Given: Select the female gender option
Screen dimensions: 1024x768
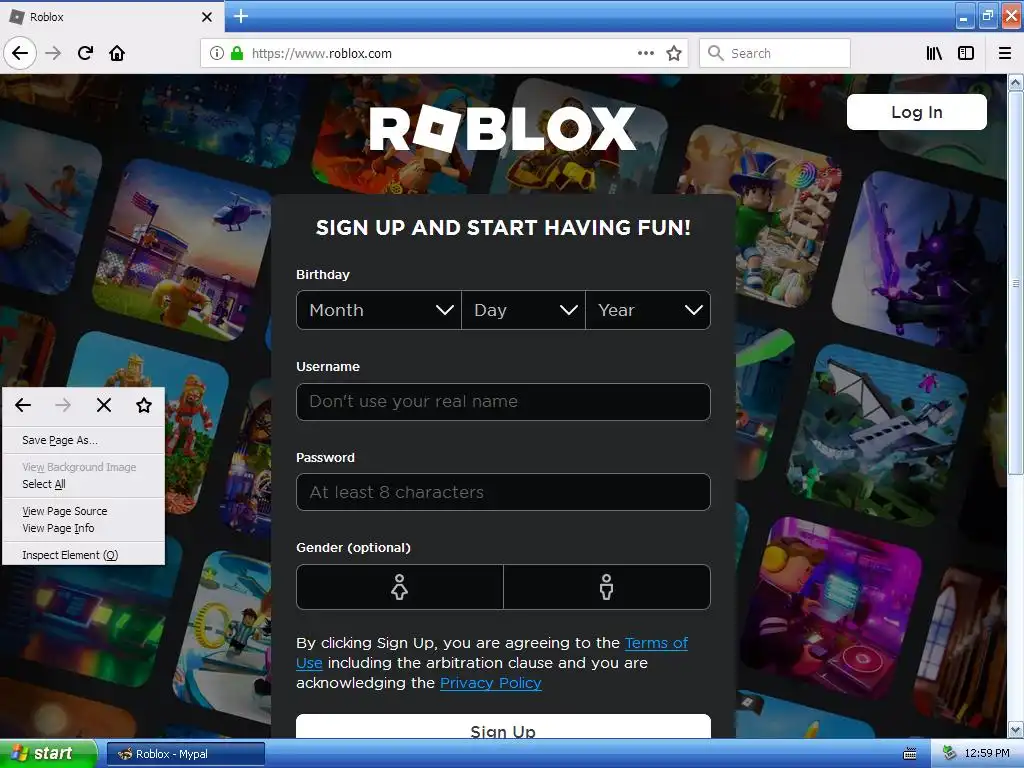Looking at the screenshot, I should (x=400, y=587).
